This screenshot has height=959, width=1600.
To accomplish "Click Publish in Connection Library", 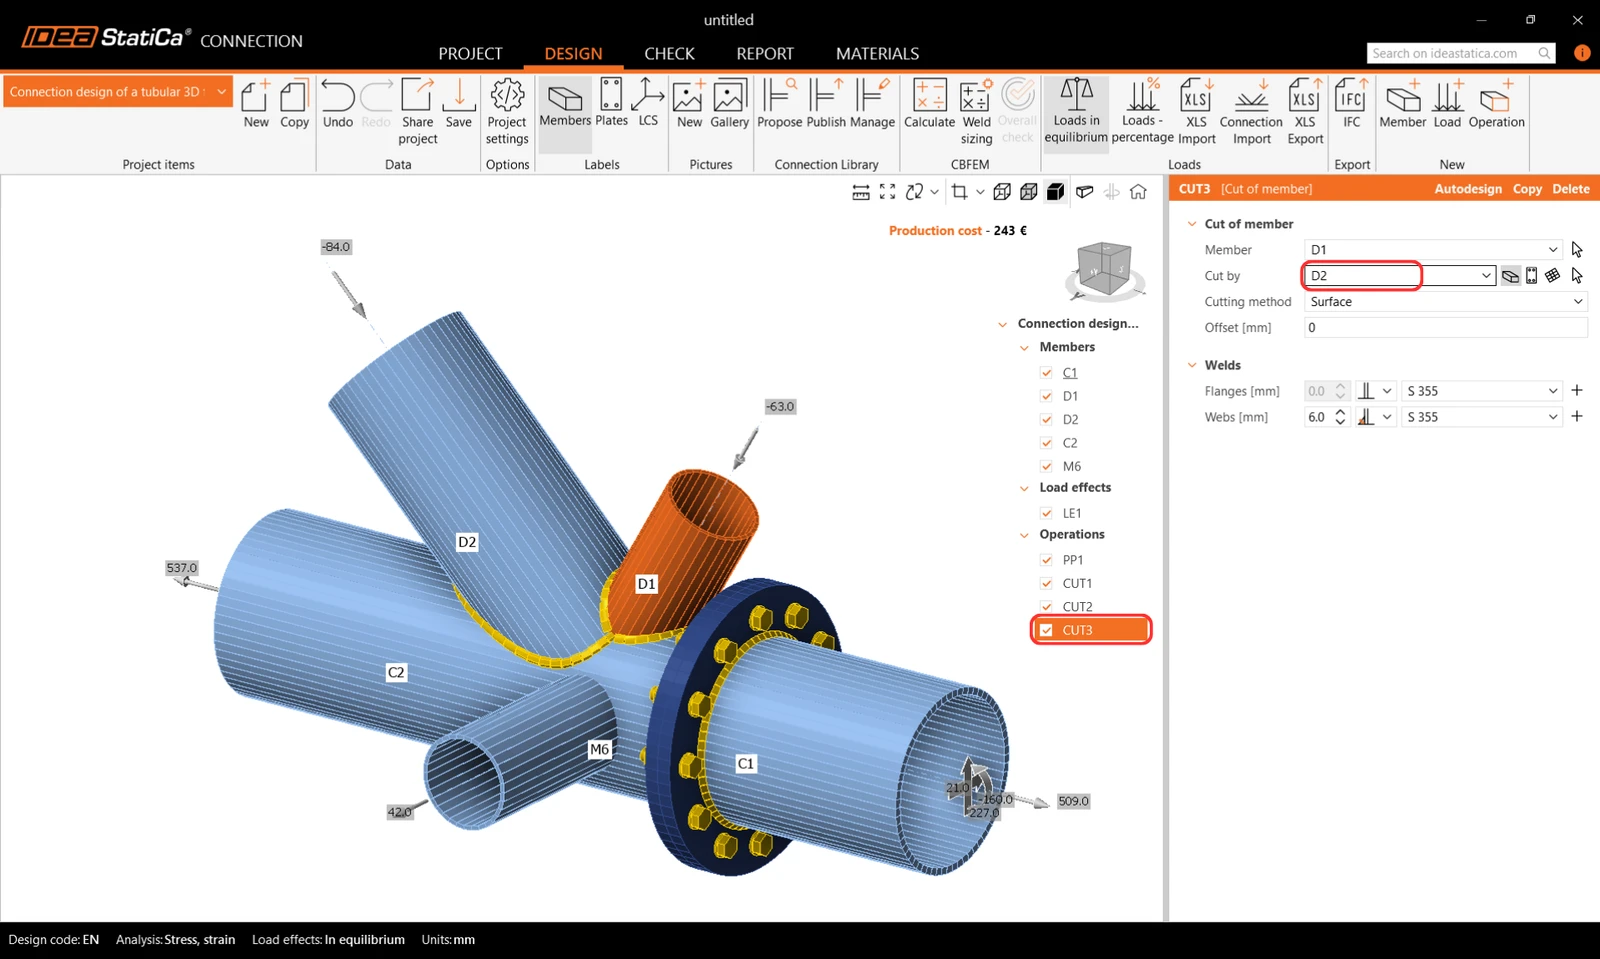I will coord(826,104).
